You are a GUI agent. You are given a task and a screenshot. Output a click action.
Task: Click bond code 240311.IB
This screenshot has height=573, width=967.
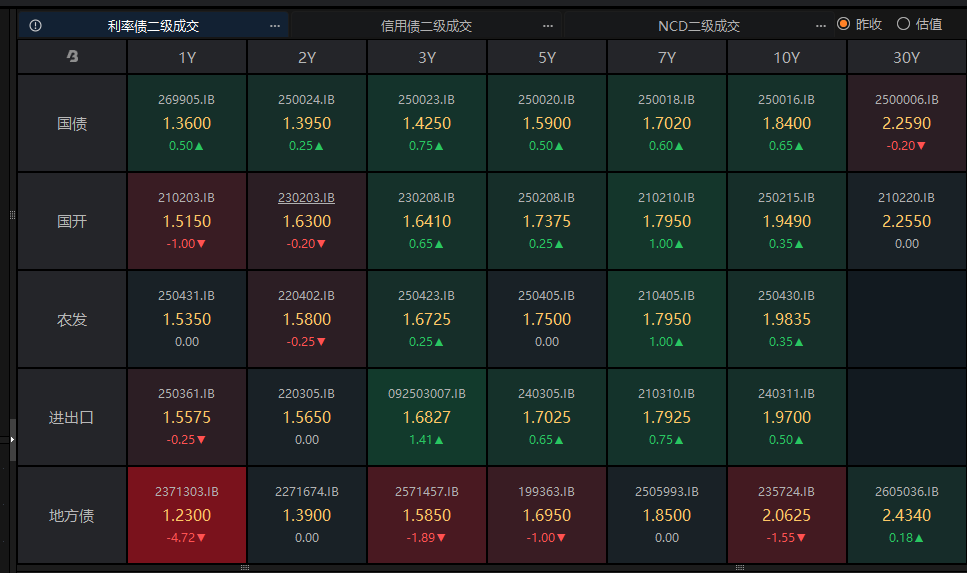point(786,394)
